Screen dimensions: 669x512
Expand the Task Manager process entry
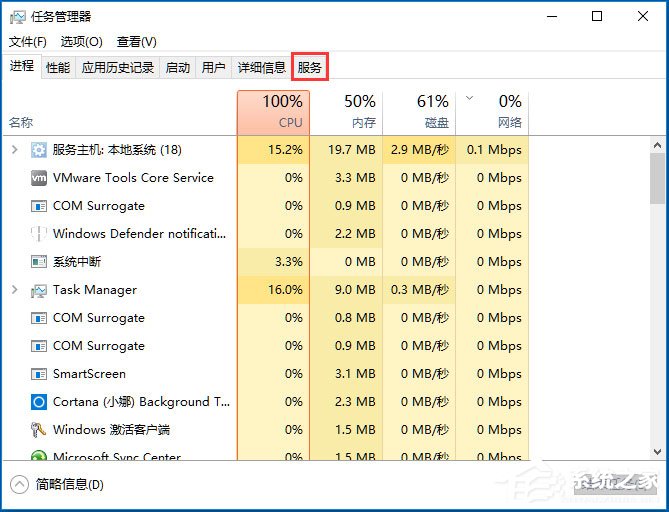(x=14, y=290)
